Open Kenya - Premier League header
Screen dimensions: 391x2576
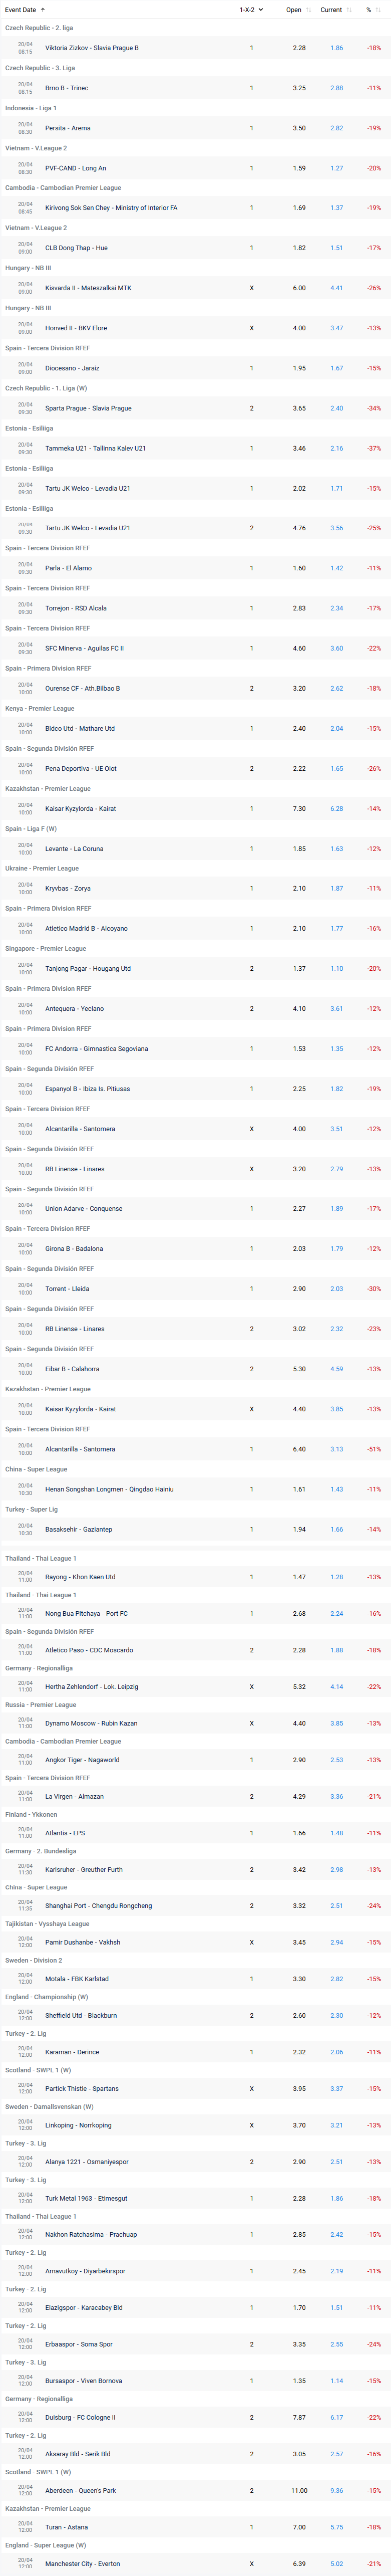[x=40, y=708]
